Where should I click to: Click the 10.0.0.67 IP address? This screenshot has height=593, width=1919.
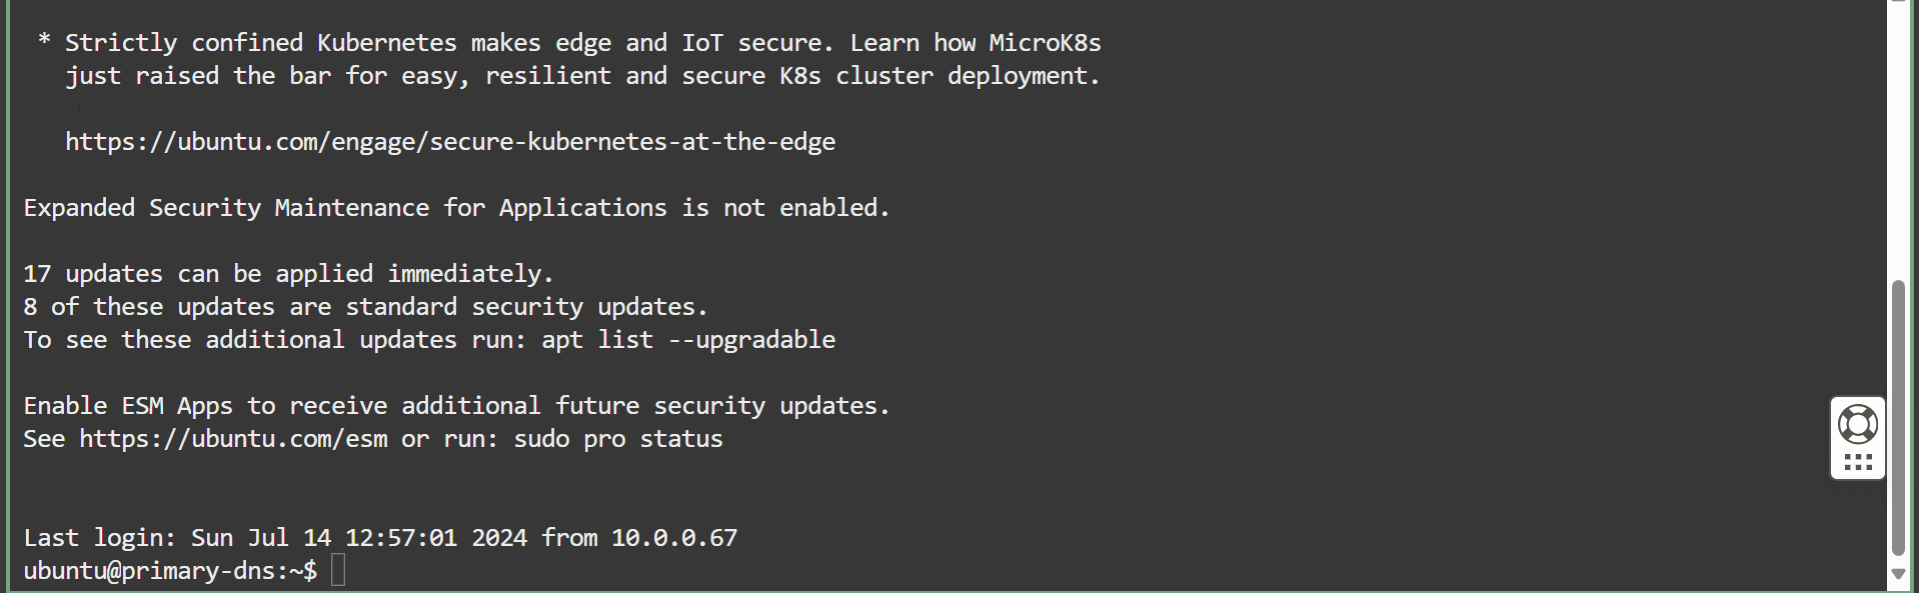[674, 538]
